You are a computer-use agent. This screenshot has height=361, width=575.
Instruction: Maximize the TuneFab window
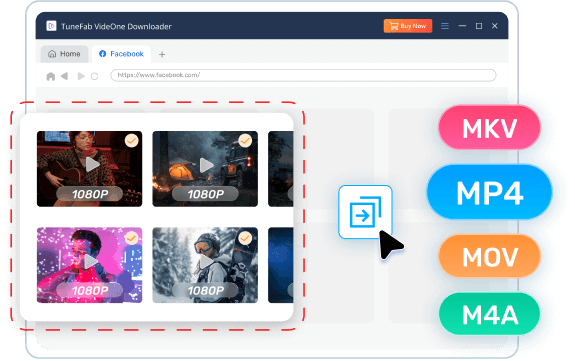click(x=479, y=26)
